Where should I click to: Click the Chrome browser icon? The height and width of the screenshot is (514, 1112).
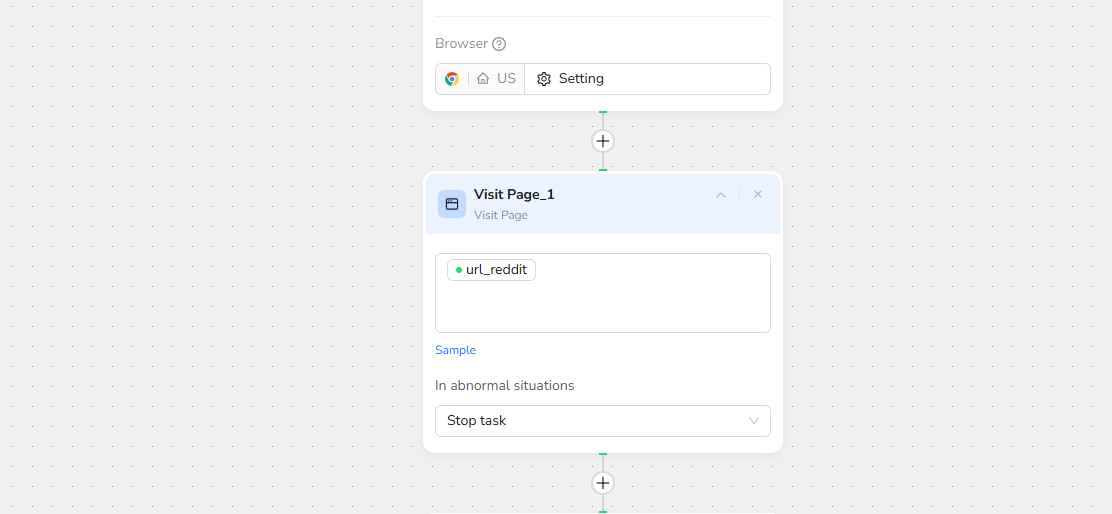click(x=452, y=79)
